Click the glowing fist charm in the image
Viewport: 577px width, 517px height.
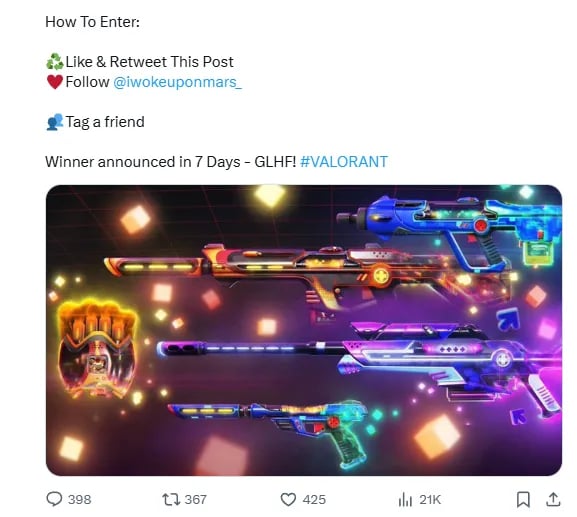tap(98, 350)
